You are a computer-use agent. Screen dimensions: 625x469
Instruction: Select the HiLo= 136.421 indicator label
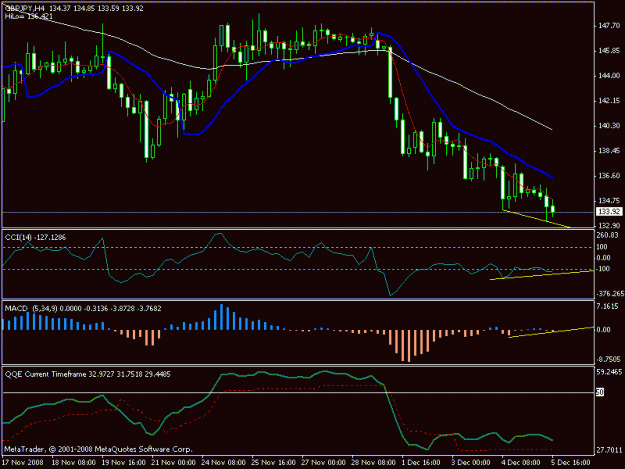(x=29, y=17)
